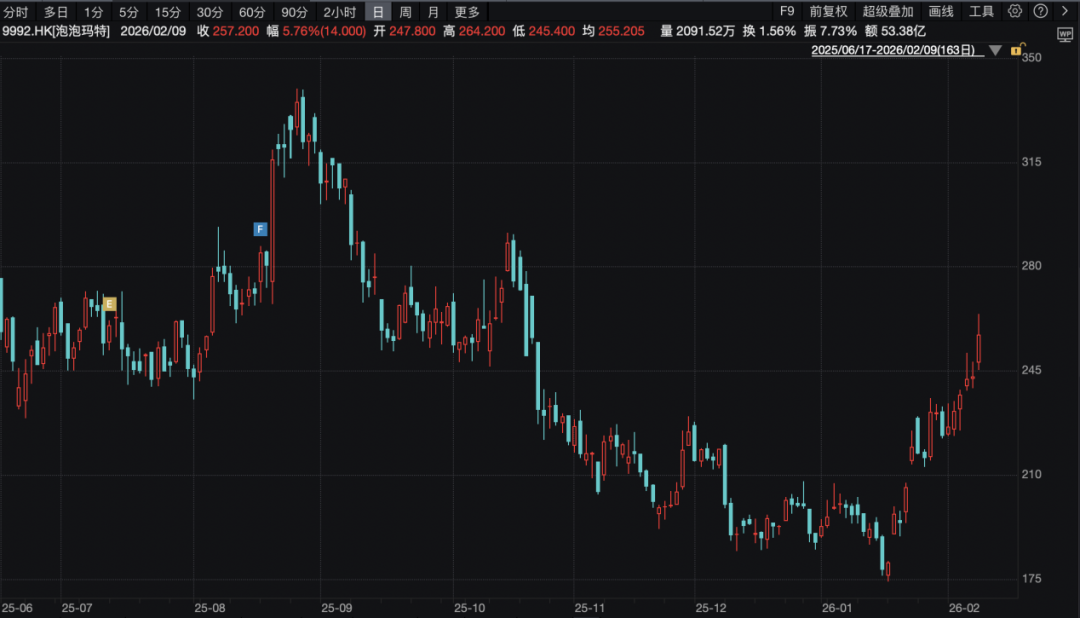
Task: Click the amplitude value 7.73%
Action: 838,31
